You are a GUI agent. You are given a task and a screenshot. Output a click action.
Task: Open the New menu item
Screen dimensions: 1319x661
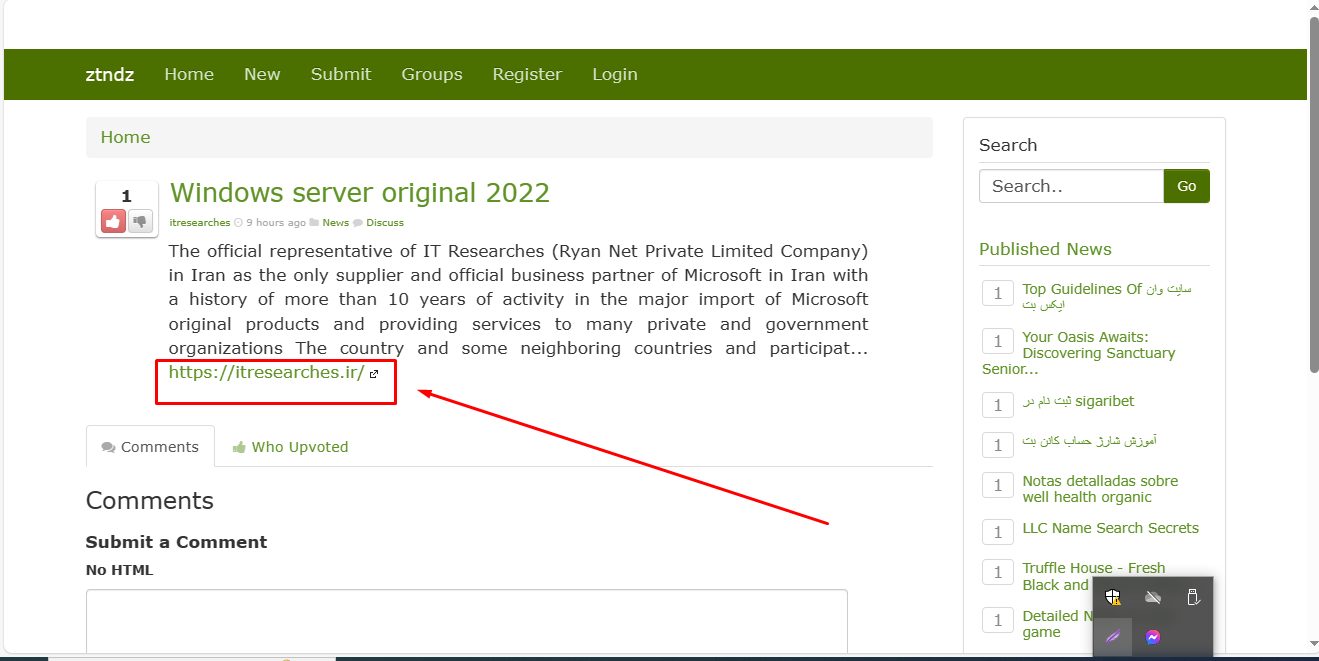coord(262,74)
